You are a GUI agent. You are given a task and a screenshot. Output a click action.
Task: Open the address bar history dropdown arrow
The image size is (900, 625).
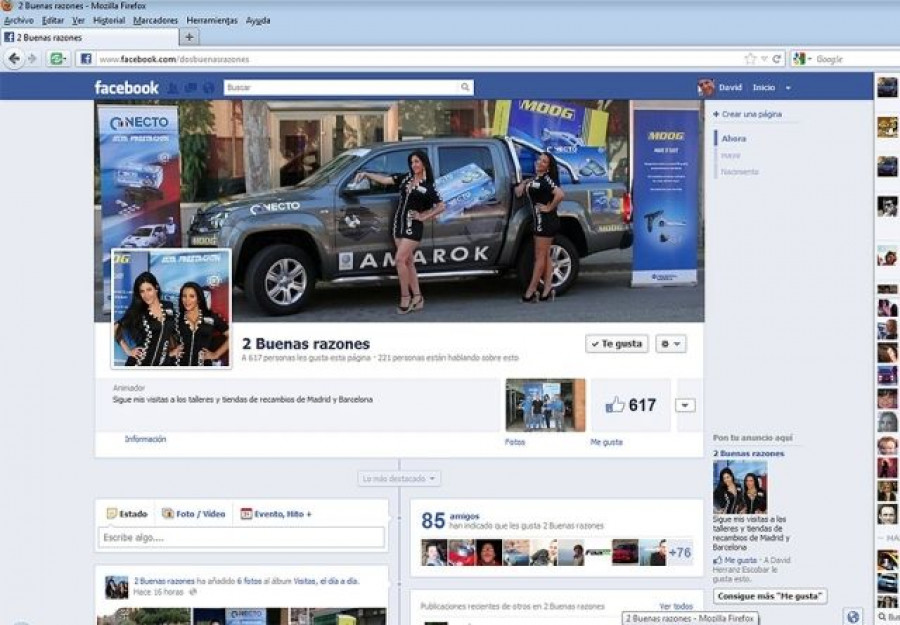764,59
